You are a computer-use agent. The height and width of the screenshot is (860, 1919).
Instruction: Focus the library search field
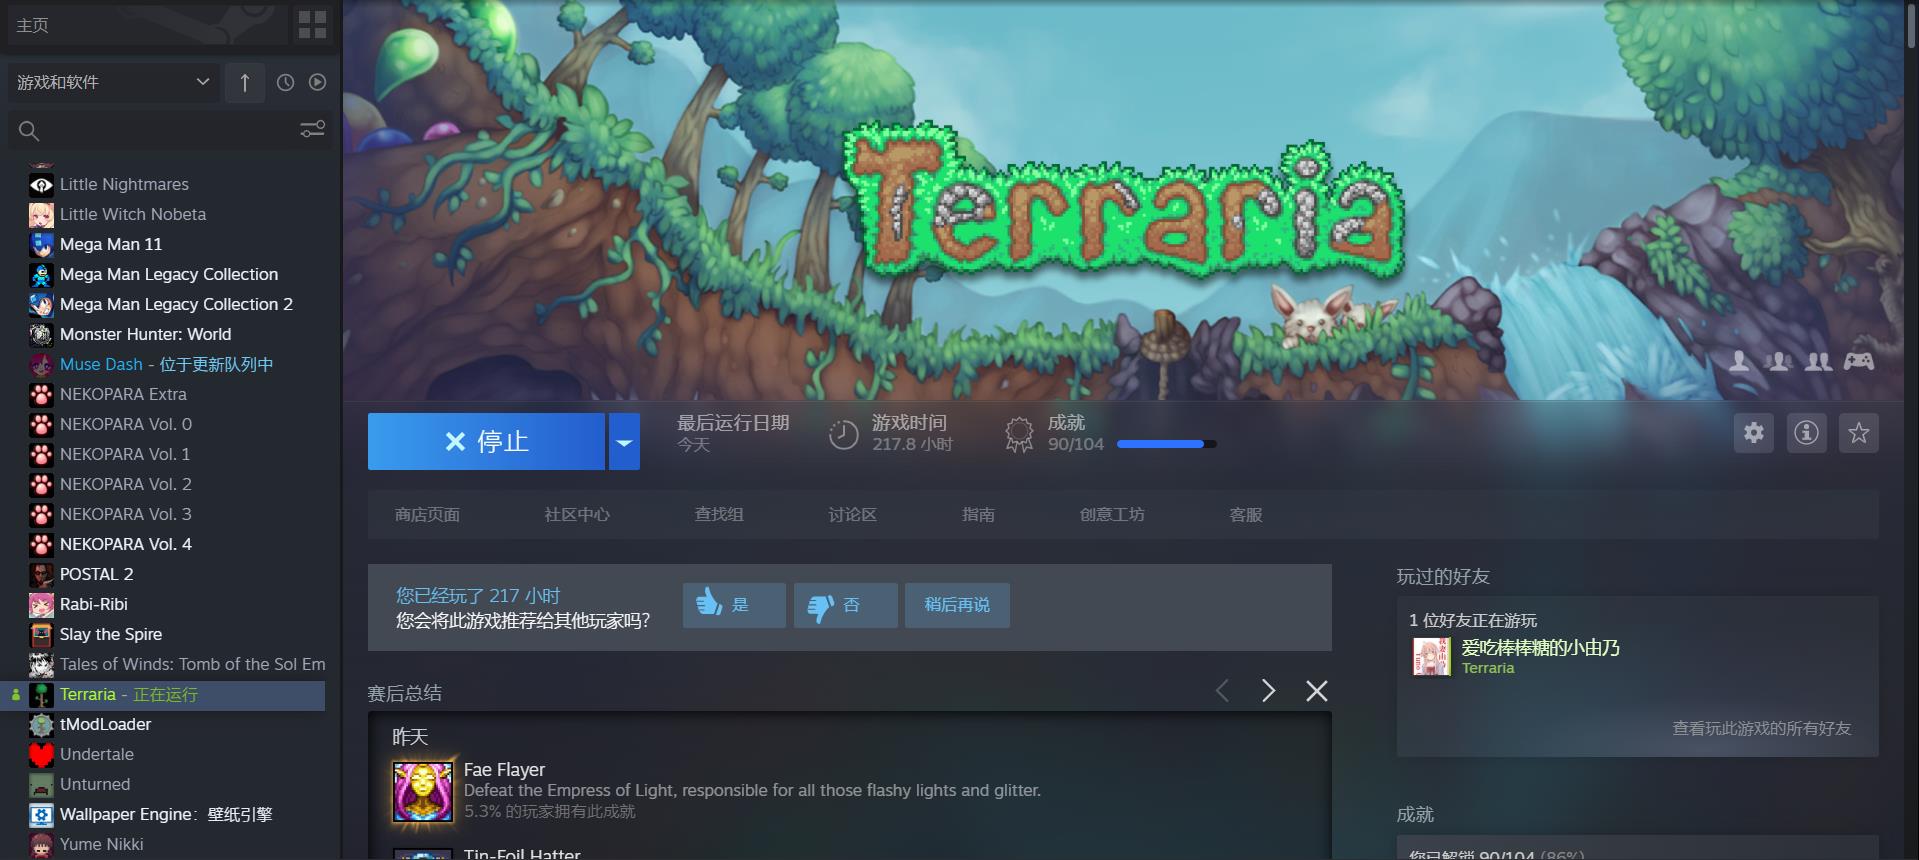tap(155, 130)
